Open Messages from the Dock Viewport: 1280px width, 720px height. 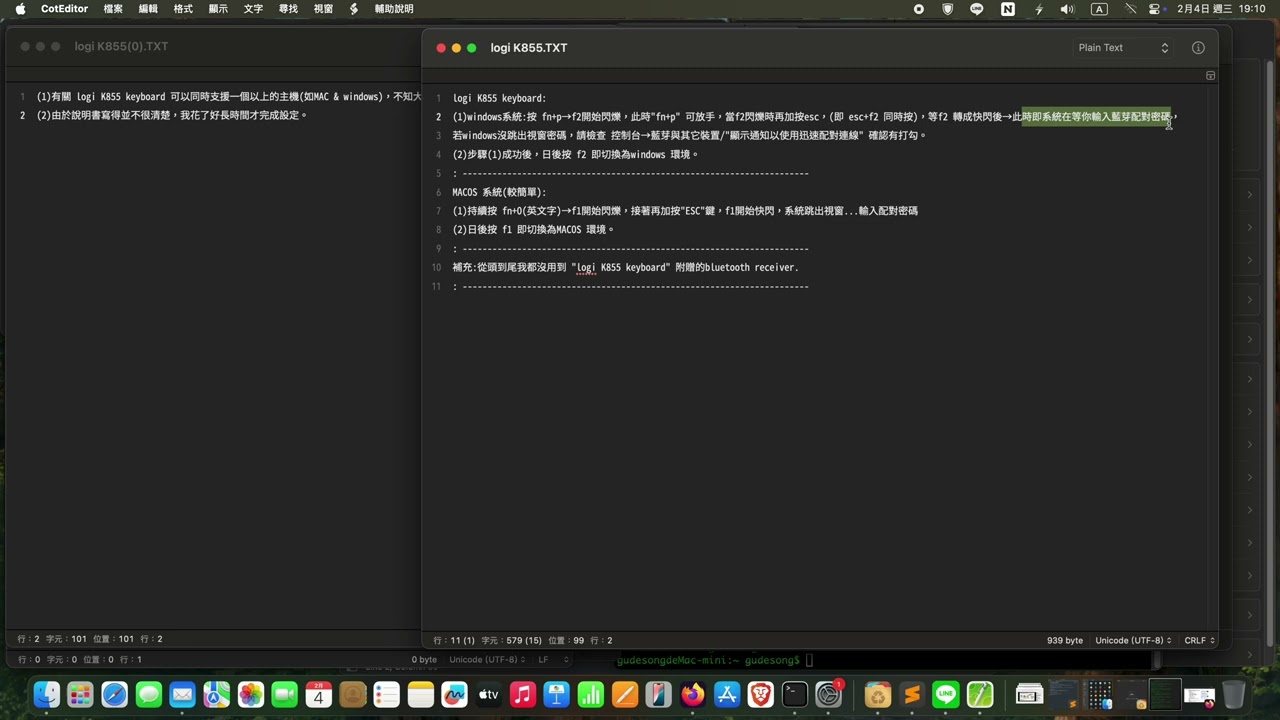click(148, 694)
